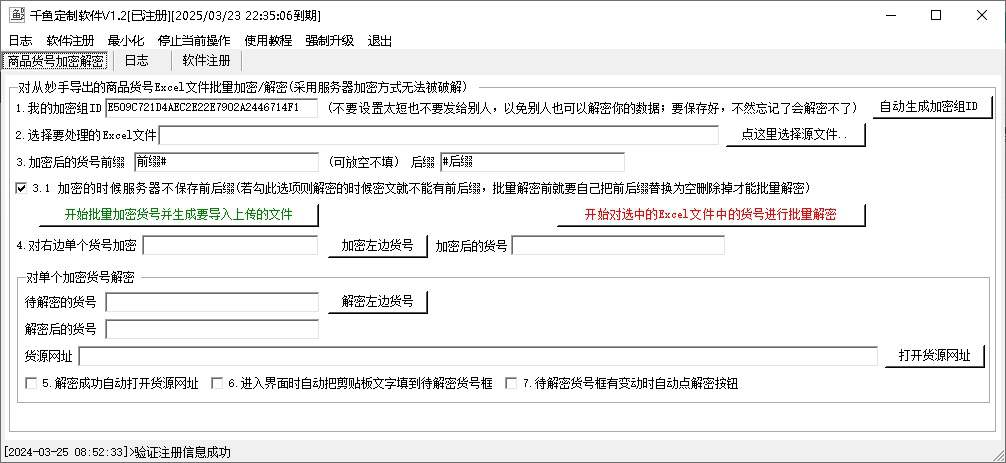Click 停止当前操作 menu item
The height and width of the screenshot is (463, 1006).
pyautogui.click(x=194, y=41)
